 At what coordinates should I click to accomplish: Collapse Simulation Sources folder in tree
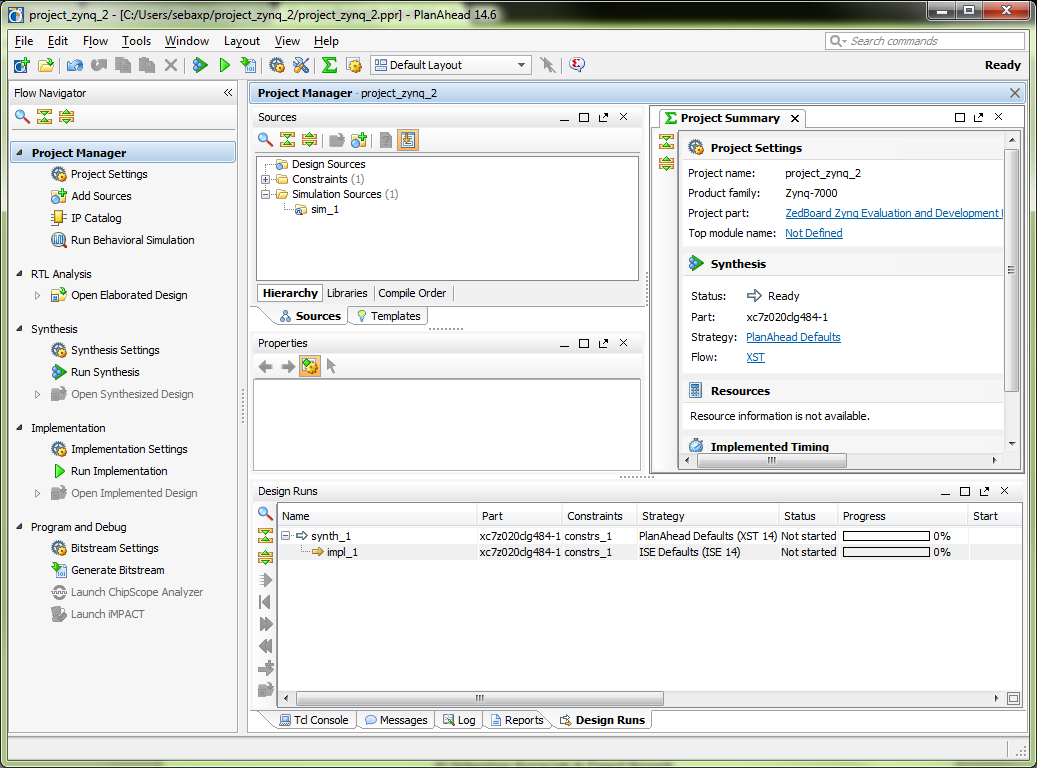coord(265,194)
